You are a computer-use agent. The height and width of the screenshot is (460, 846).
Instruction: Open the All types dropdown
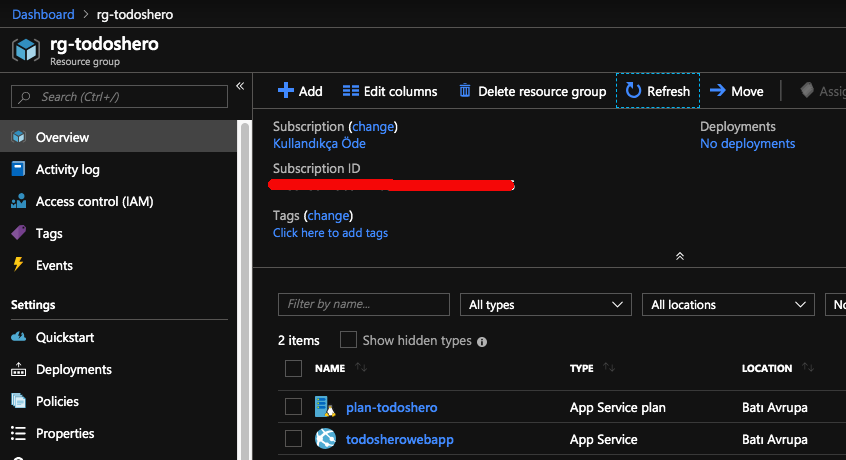[x=545, y=305]
